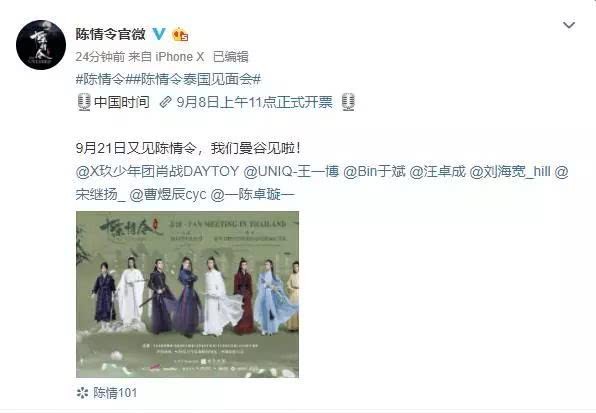Open mention @UNIQ-王一博
Viewport: 596px width, 413px height.
point(291,172)
